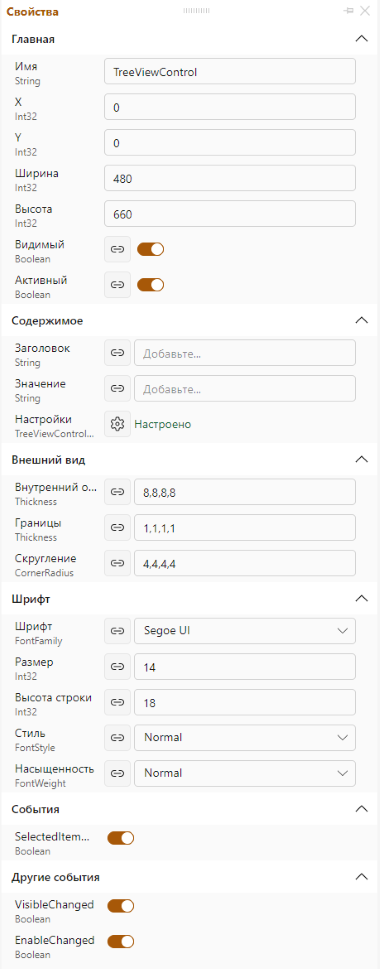Click Границы field showing 1,1,1,1
The width and height of the screenshot is (380, 969).
point(245,528)
